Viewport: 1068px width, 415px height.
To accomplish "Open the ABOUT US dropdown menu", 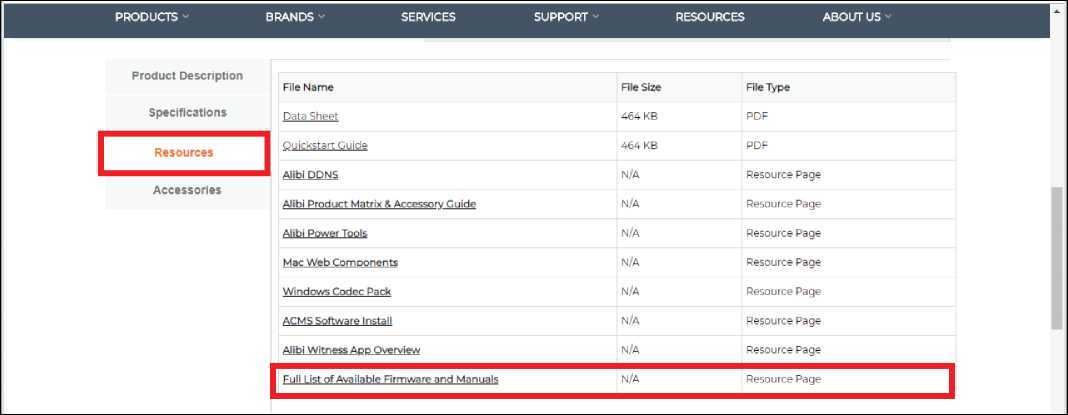I will click(856, 17).
